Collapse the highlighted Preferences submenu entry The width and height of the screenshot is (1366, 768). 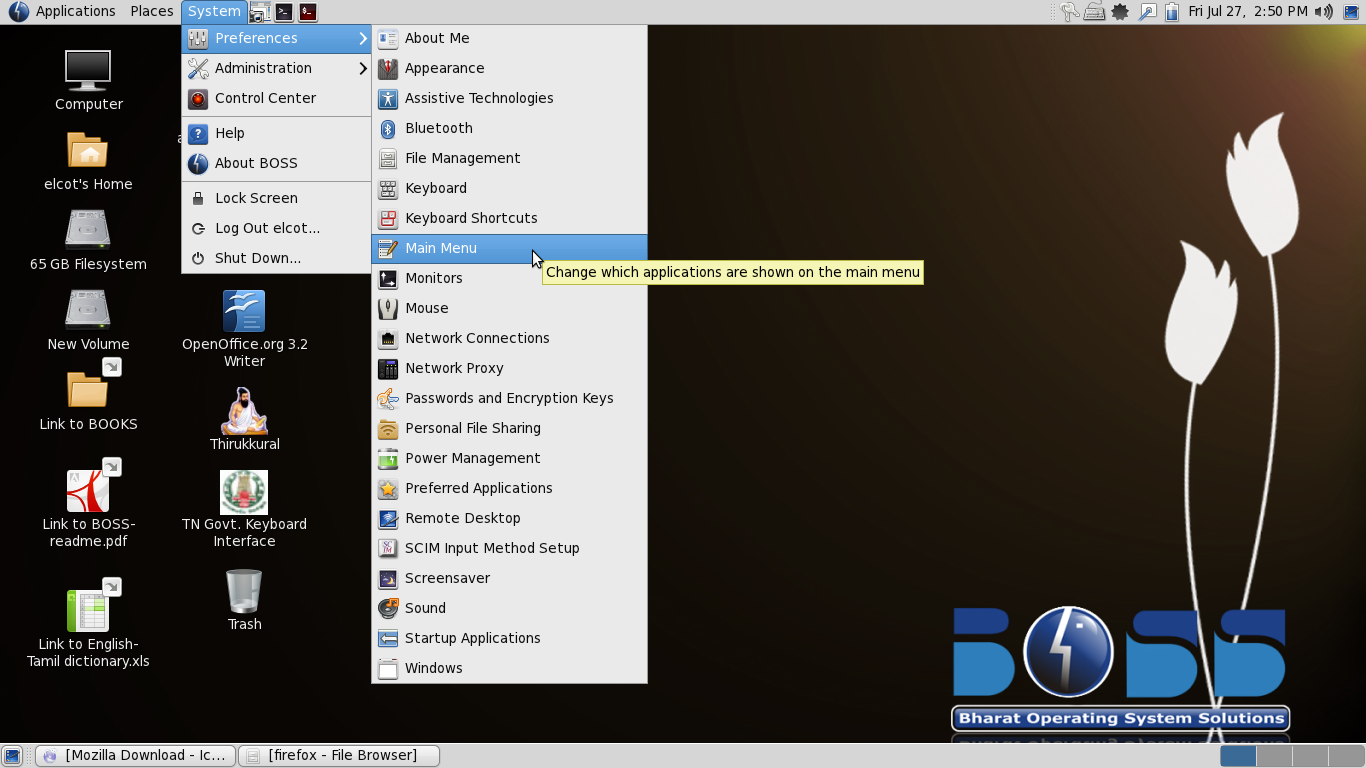(277, 38)
